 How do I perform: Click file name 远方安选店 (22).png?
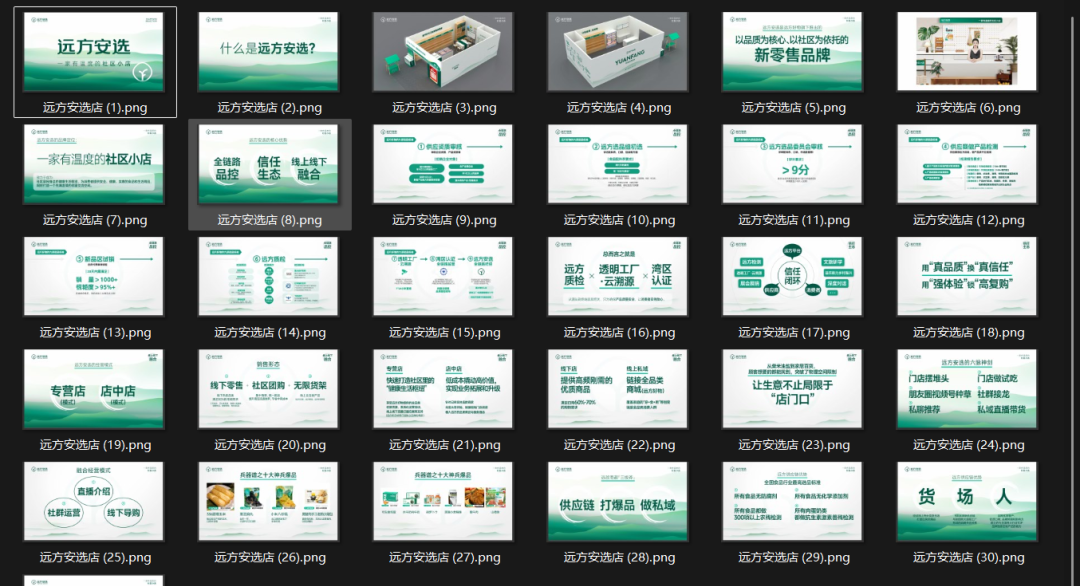coord(619,445)
